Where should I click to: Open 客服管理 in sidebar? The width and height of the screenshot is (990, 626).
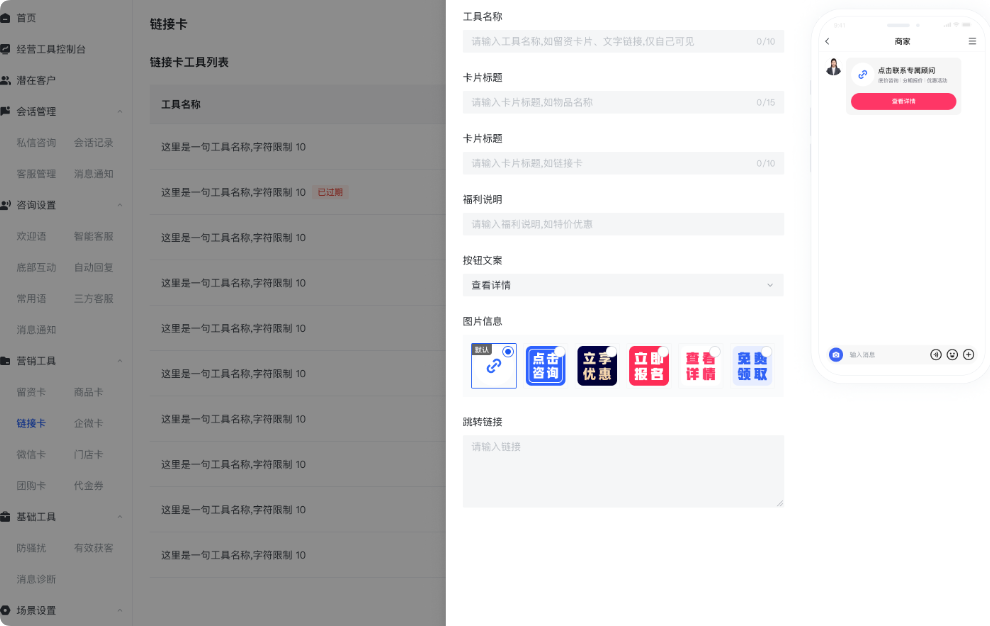[36, 174]
